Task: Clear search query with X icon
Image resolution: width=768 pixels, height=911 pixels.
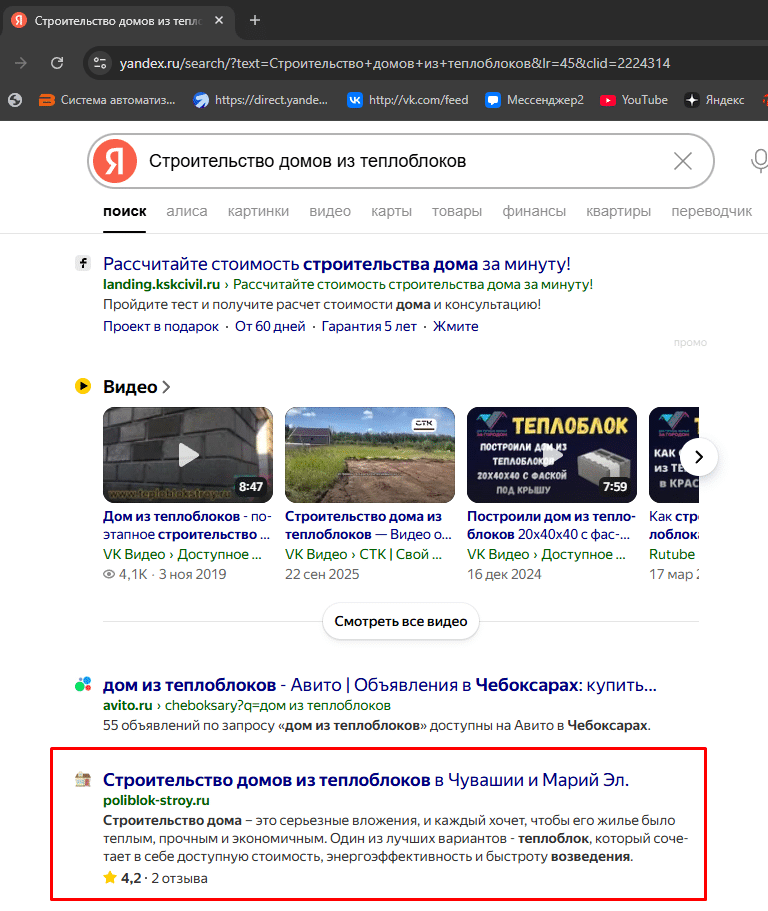Action: click(x=683, y=161)
